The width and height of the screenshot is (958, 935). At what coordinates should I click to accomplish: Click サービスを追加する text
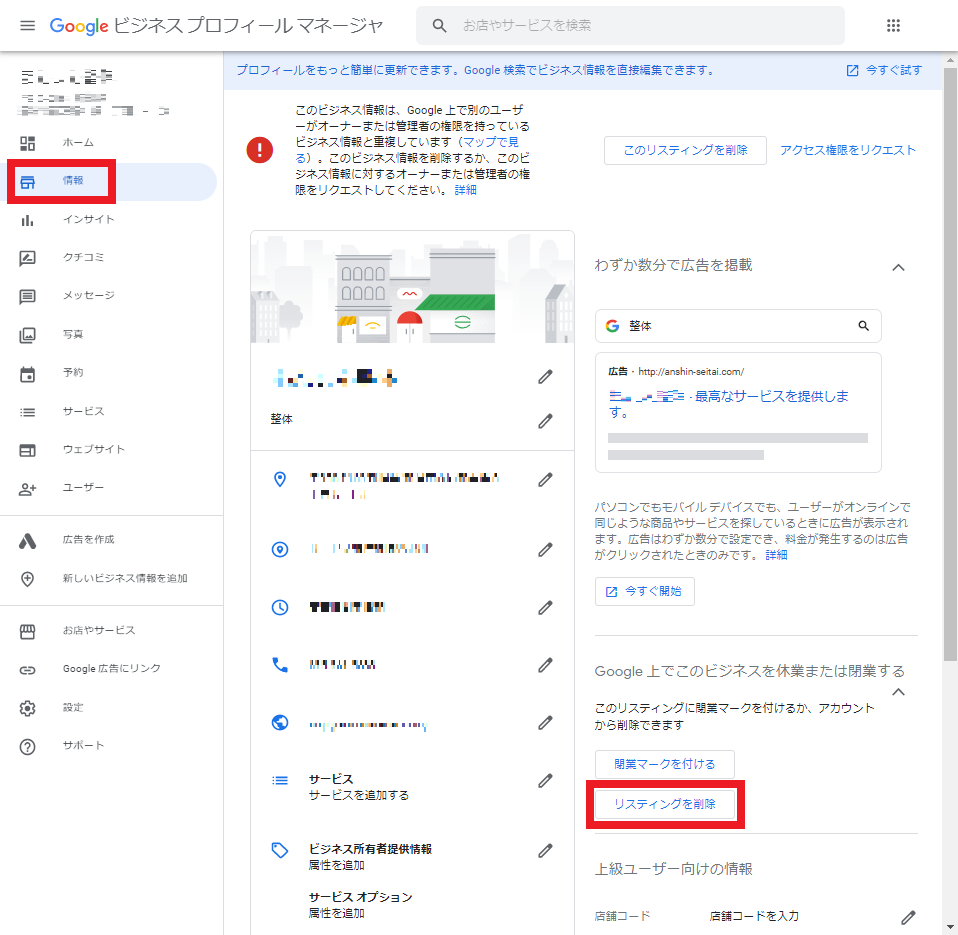[359, 796]
